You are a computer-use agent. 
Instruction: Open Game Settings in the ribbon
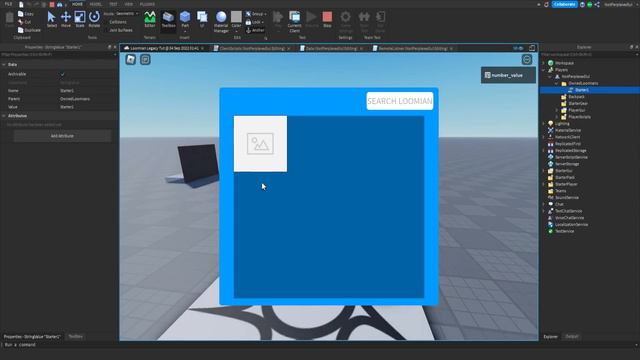tap(345, 21)
